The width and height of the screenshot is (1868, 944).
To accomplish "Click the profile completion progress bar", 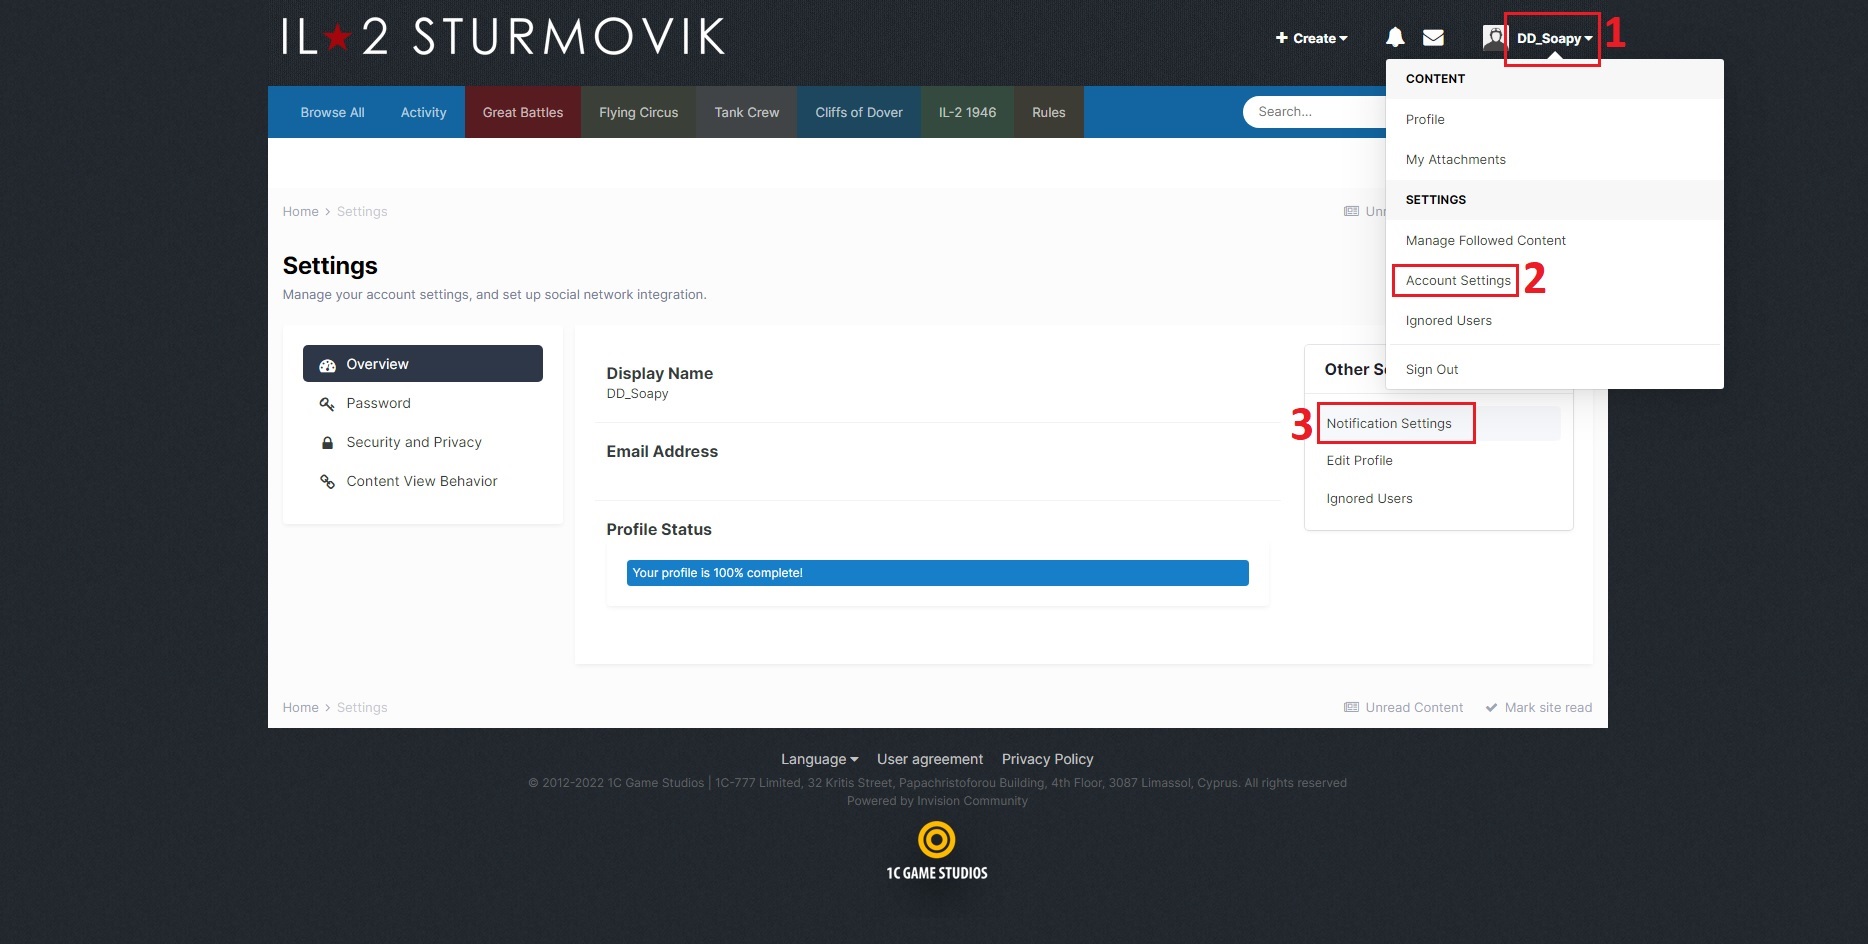I will [x=937, y=573].
